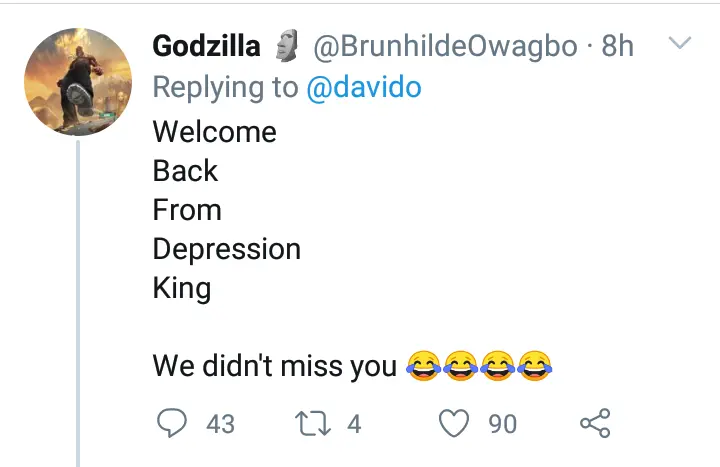Open the Godzilla display name profile
This screenshot has height=467, width=720.
206,46
